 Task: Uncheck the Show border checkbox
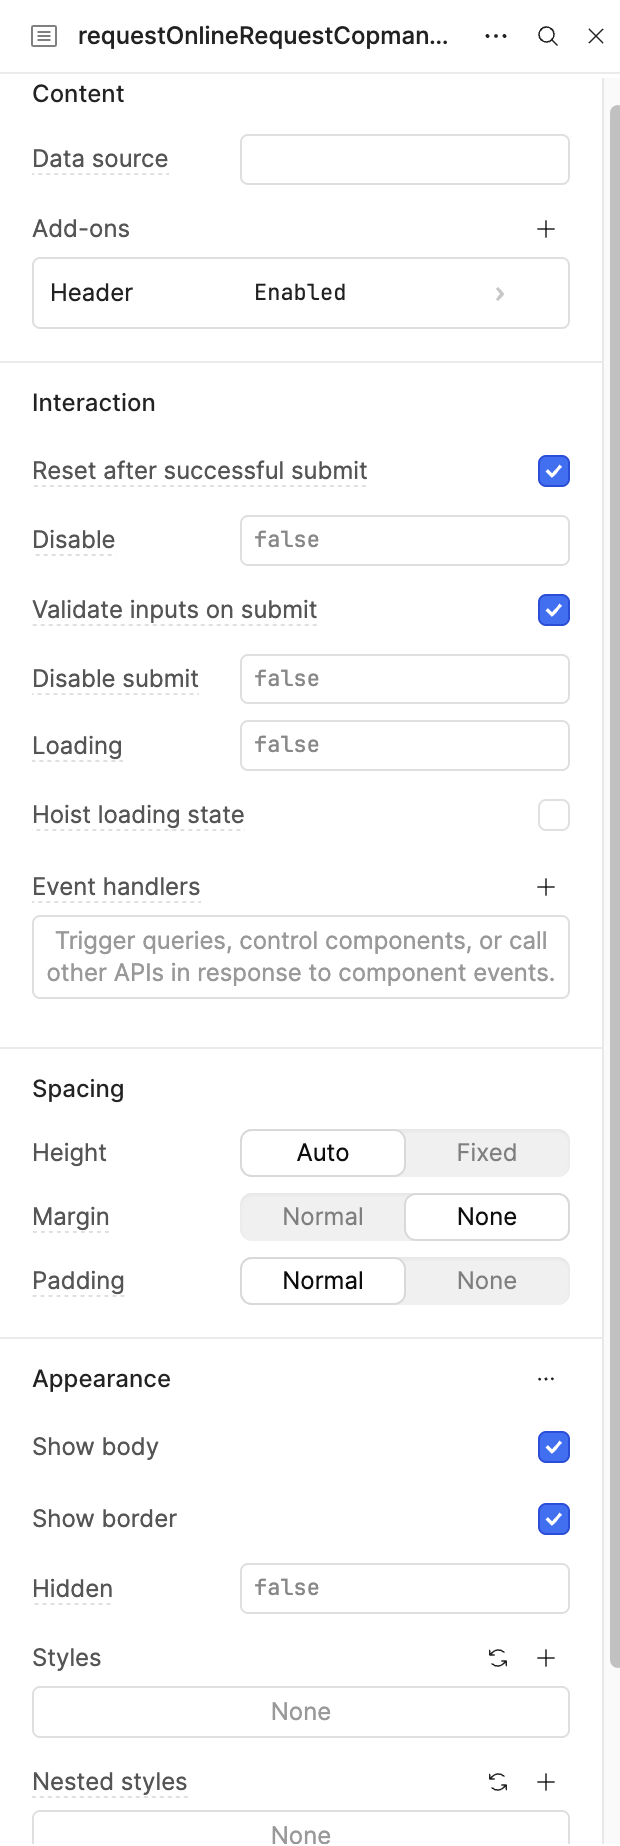point(554,1519)
